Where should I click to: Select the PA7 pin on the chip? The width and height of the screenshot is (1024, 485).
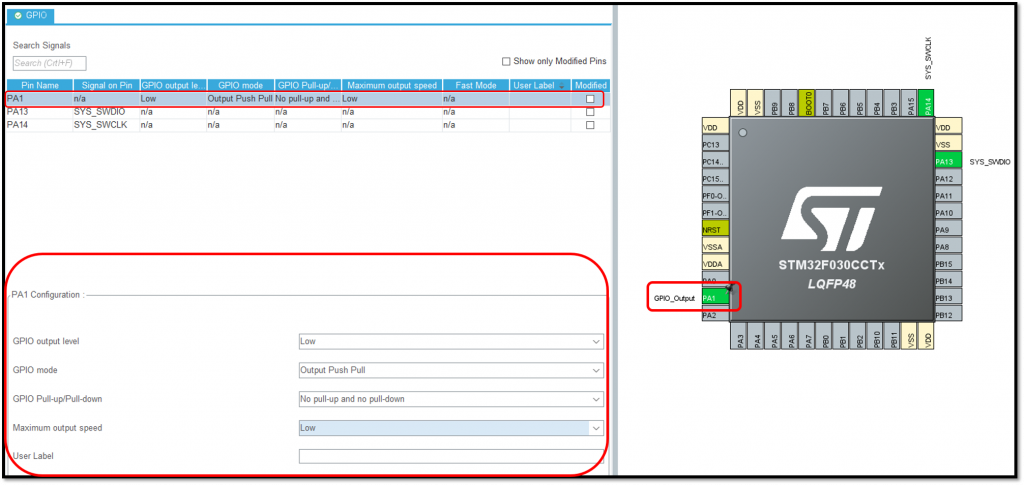(x=808, y=336)
